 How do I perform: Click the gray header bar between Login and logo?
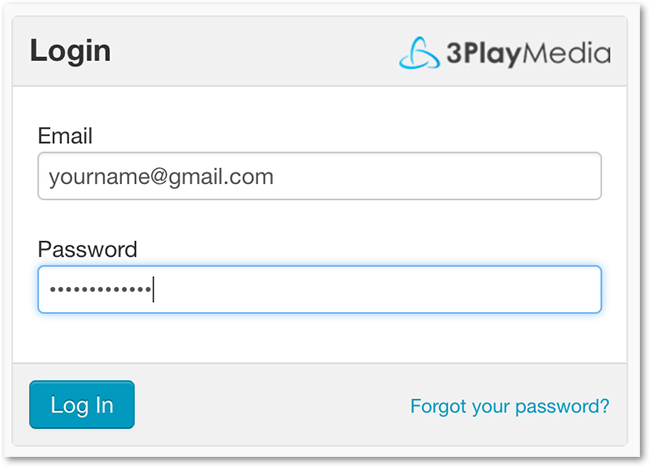255,52
